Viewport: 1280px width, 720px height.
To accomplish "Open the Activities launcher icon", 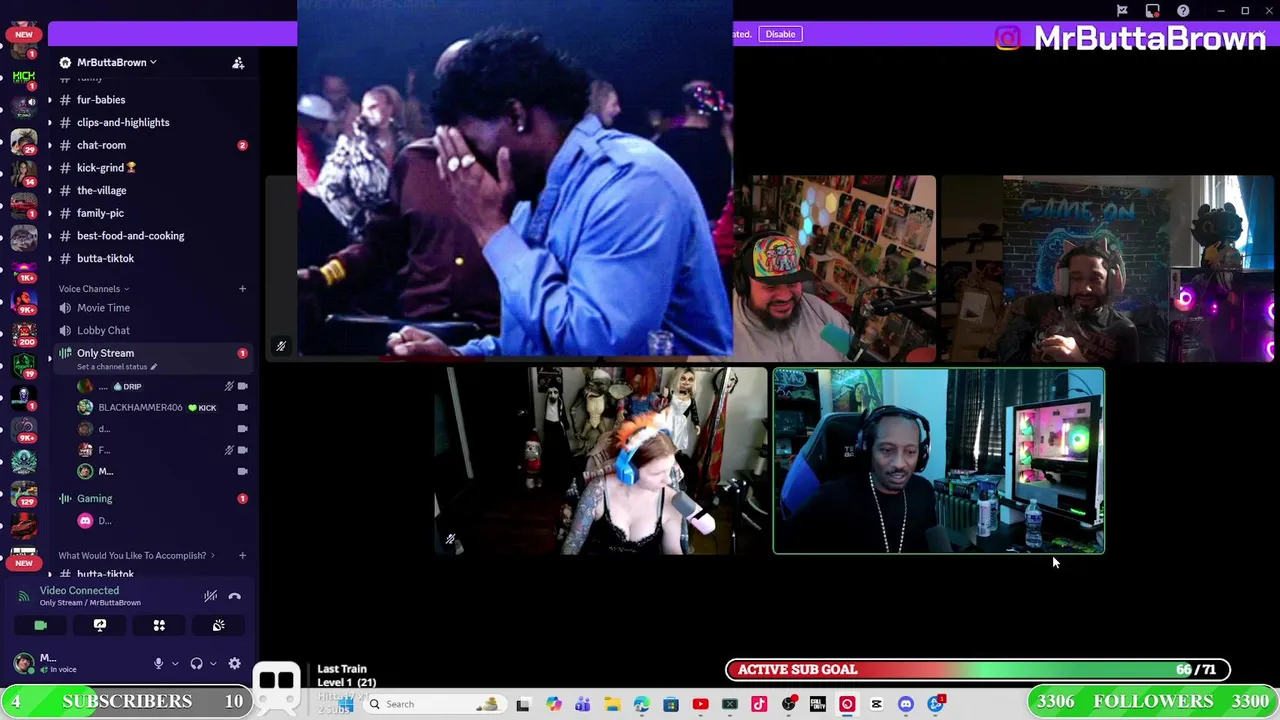I will coord(159,625).
